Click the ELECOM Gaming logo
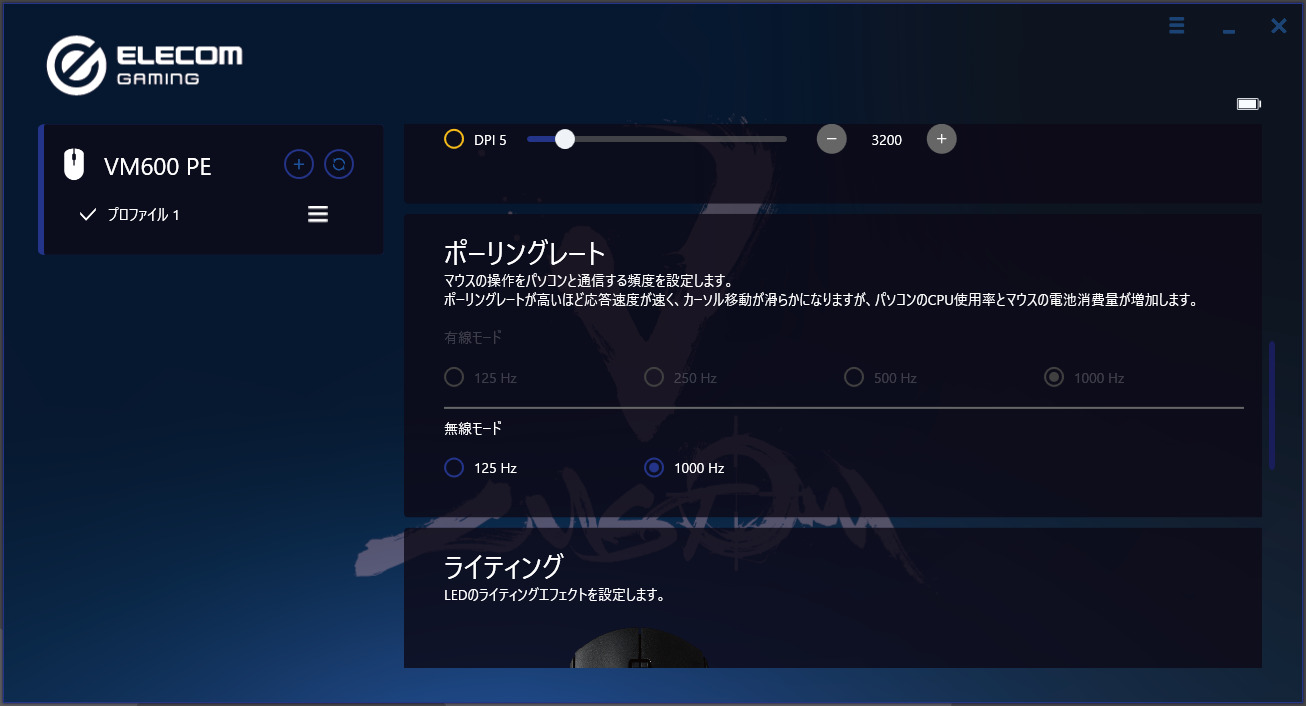Screen dimensions: 1306x706 click(x=144, y=65)
